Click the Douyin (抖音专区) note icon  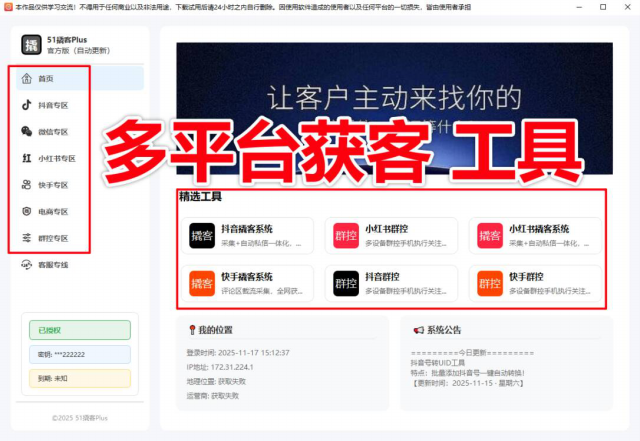click(x=27, y=104)
